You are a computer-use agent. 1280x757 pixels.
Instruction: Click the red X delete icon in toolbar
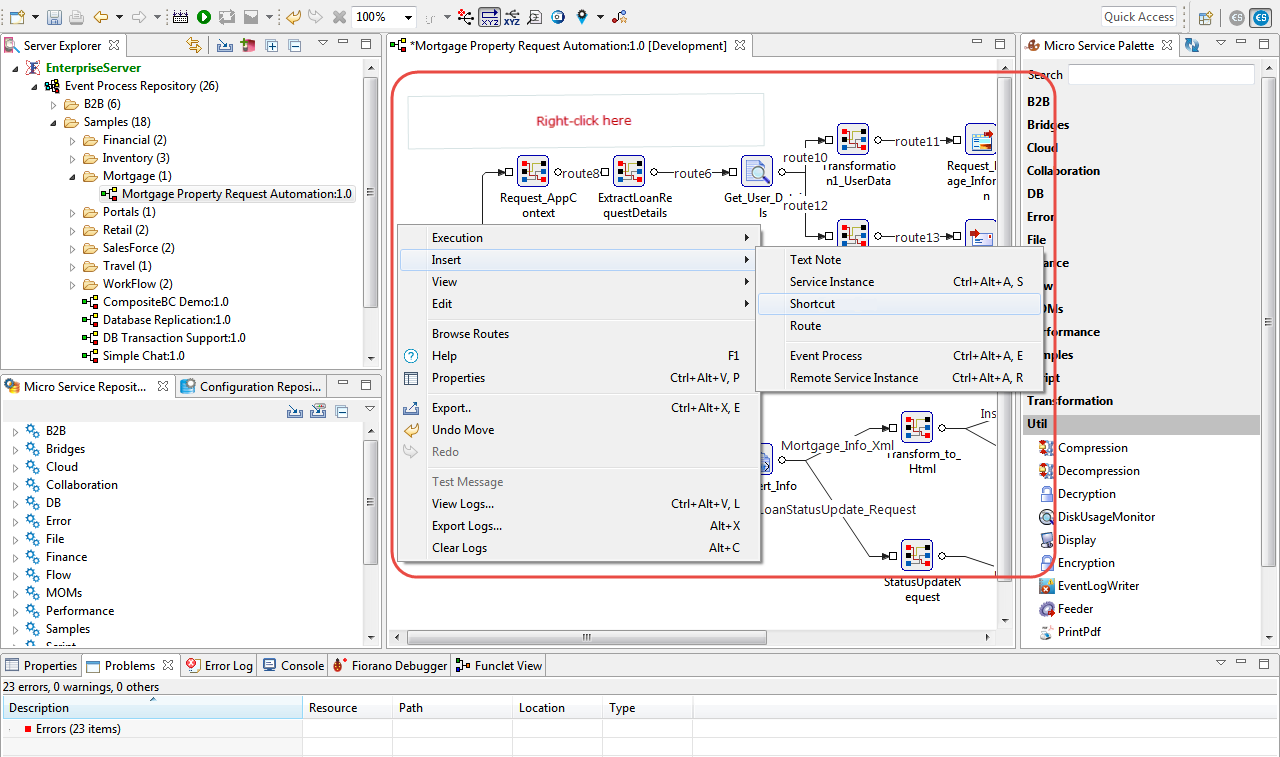(x=340, y=17)
